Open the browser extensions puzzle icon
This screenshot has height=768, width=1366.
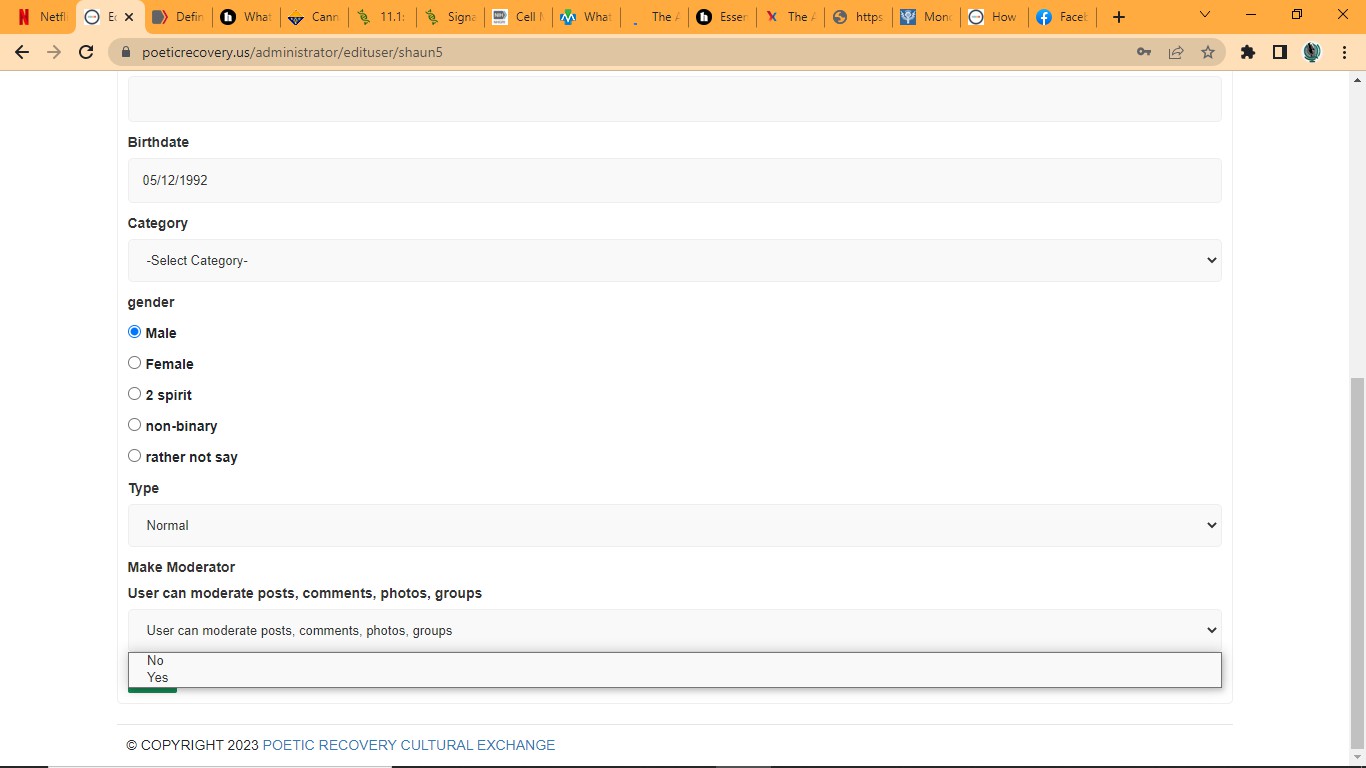(x=1247, y=52)
